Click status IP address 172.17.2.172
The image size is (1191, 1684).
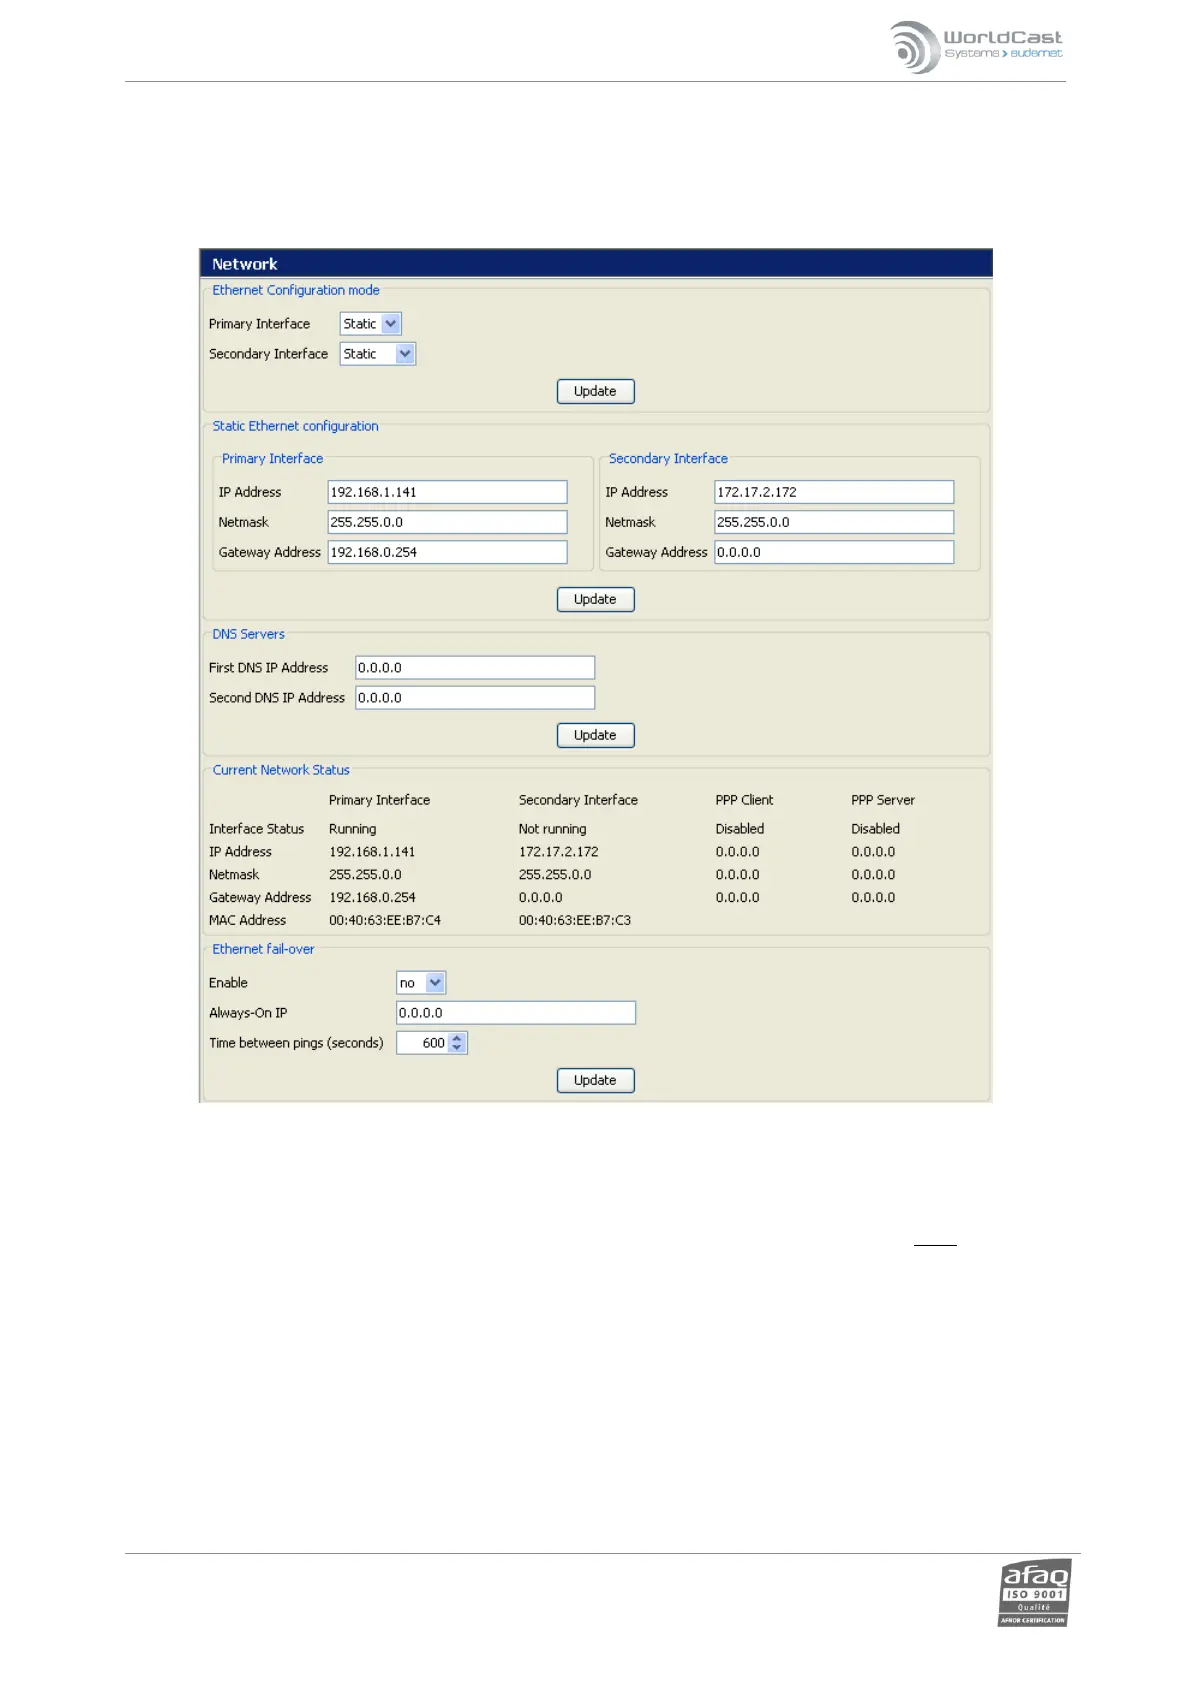tap(558, 852)
